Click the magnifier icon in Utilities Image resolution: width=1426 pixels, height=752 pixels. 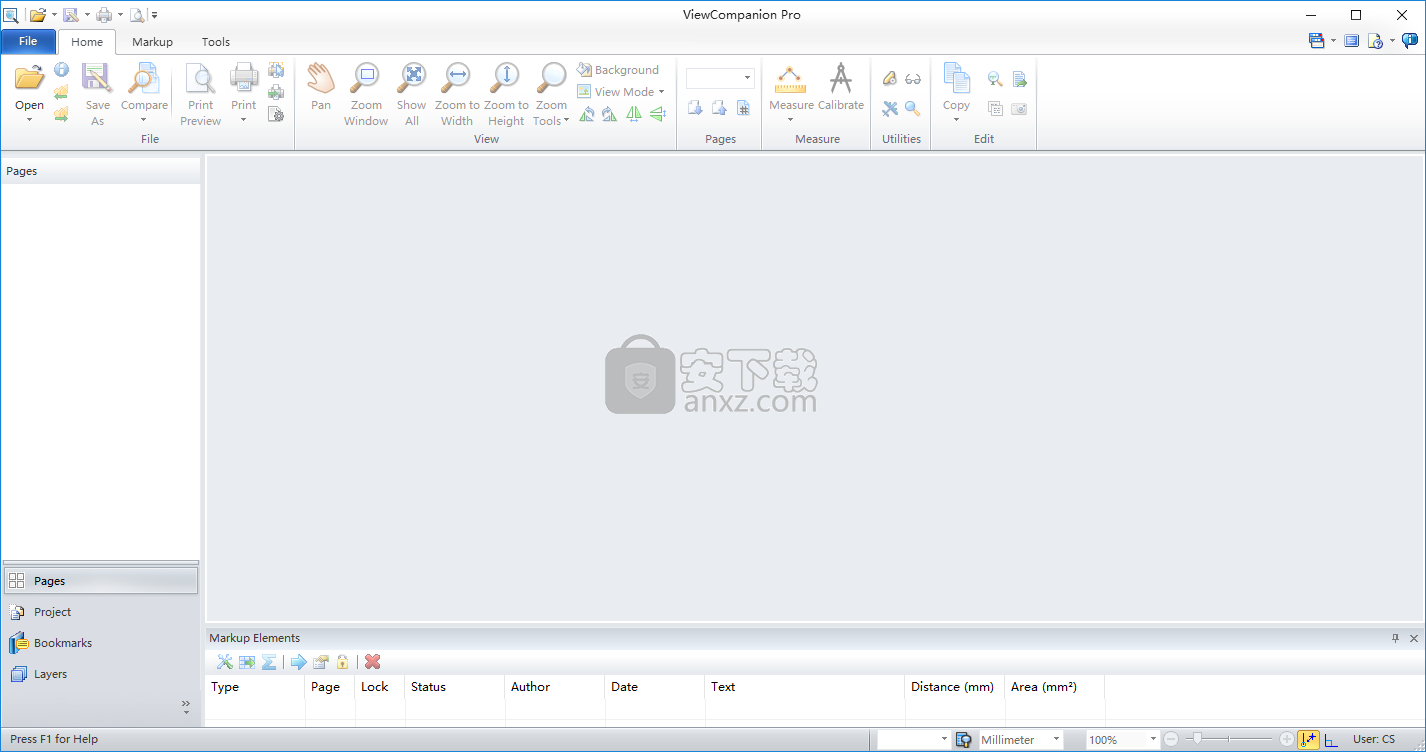click(x=913, y=108)
